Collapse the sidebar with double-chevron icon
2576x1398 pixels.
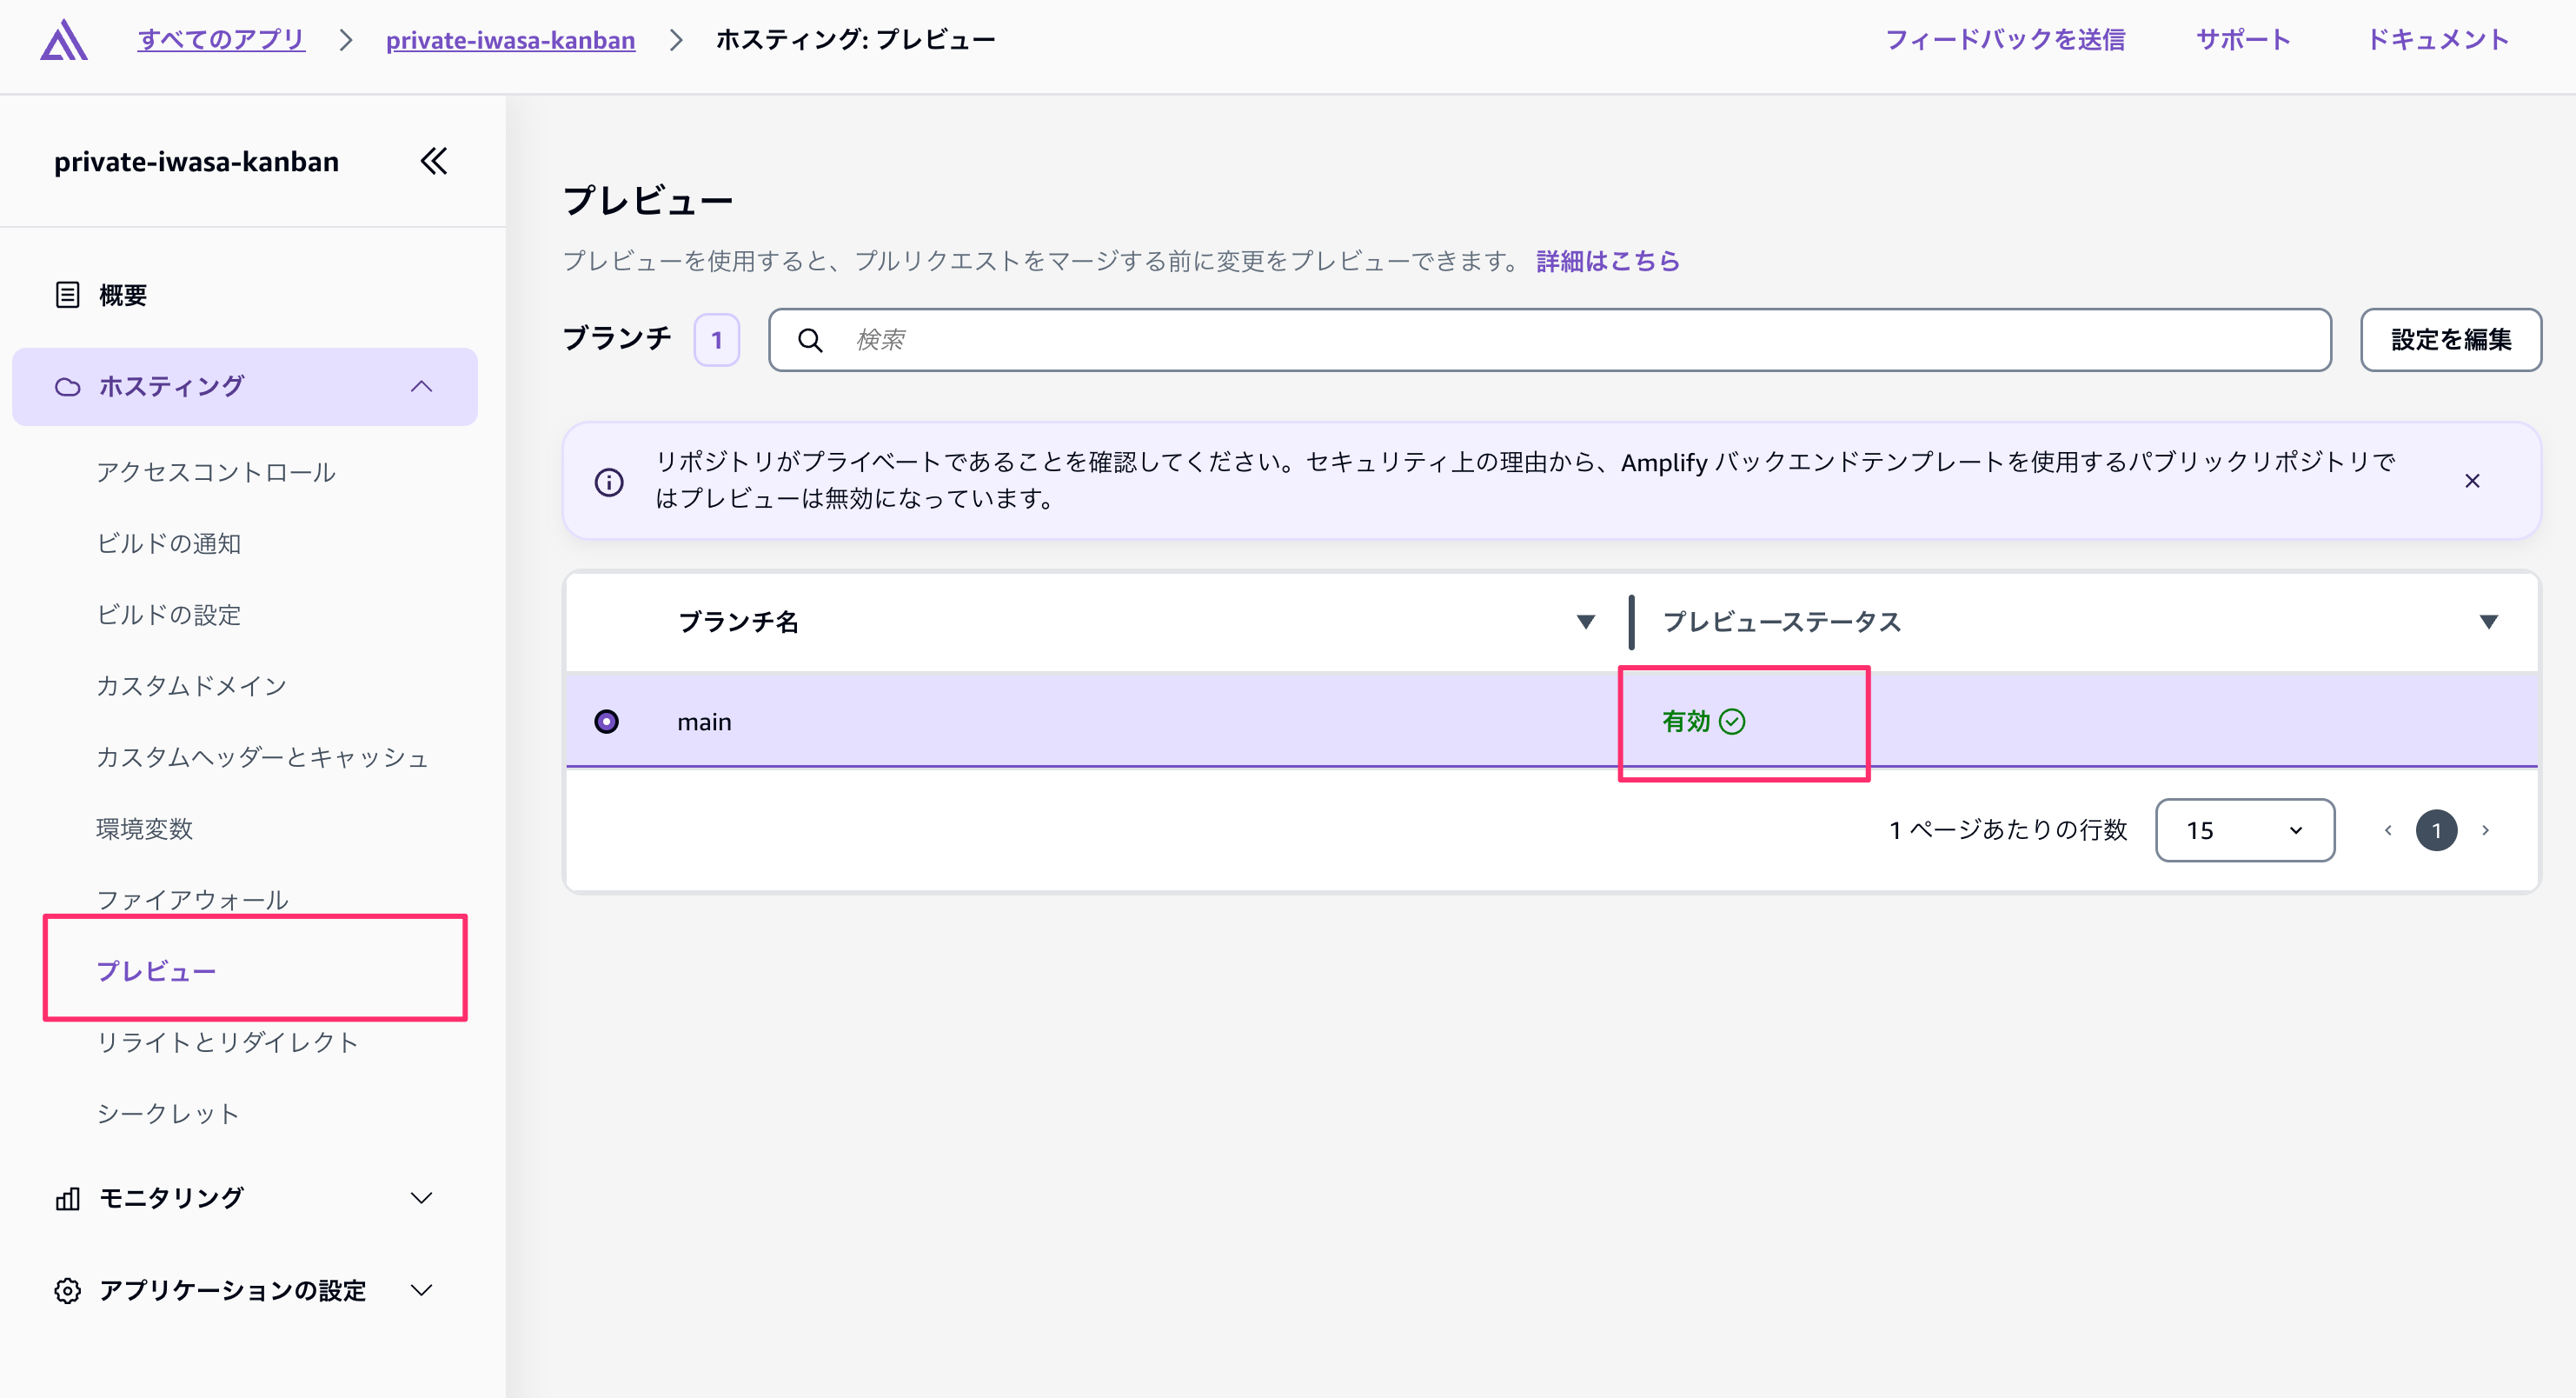click(x=434, y=161)
